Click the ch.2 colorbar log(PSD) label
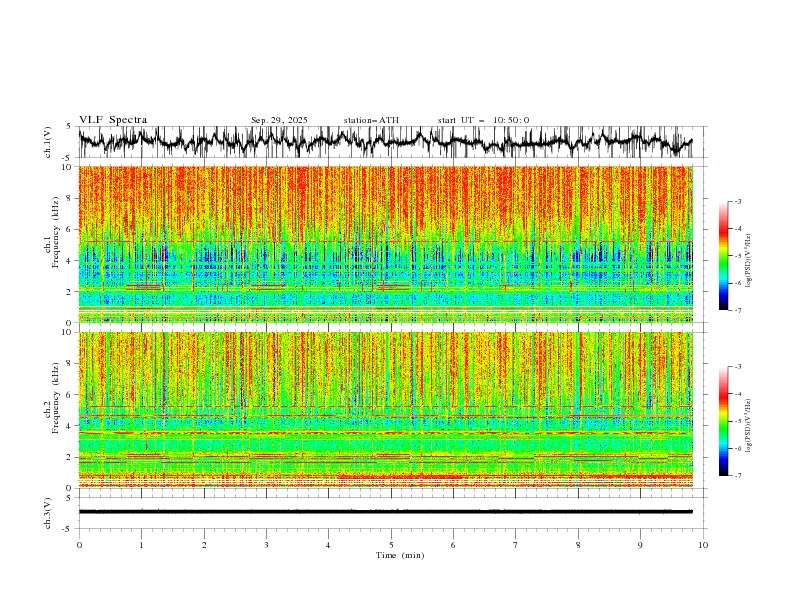 (x=749, y=426)
